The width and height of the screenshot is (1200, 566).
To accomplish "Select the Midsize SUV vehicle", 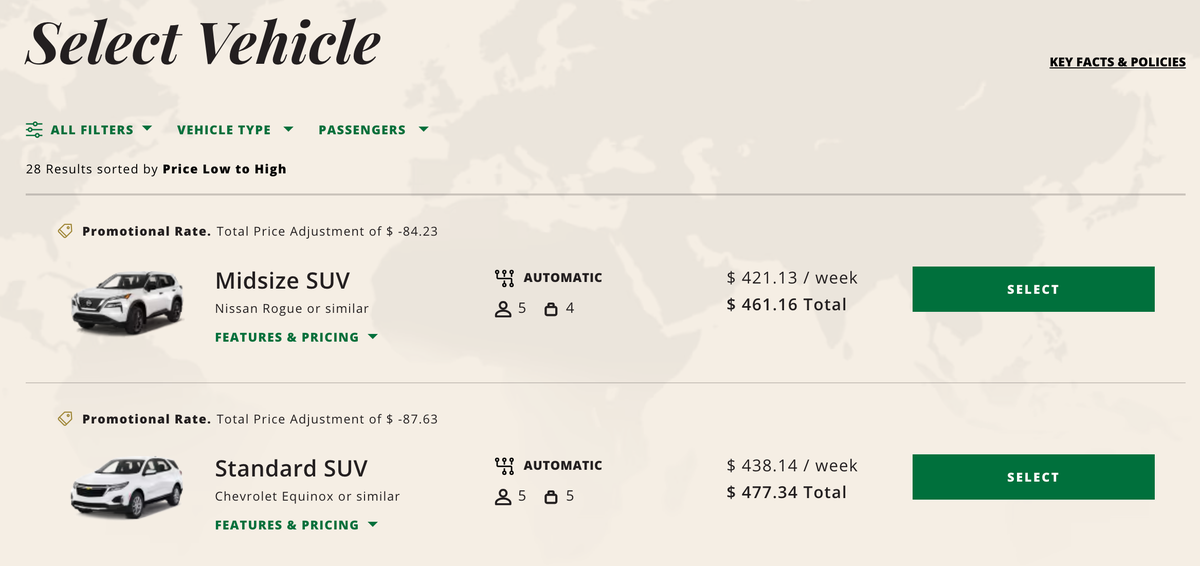I will (1033, 289).
